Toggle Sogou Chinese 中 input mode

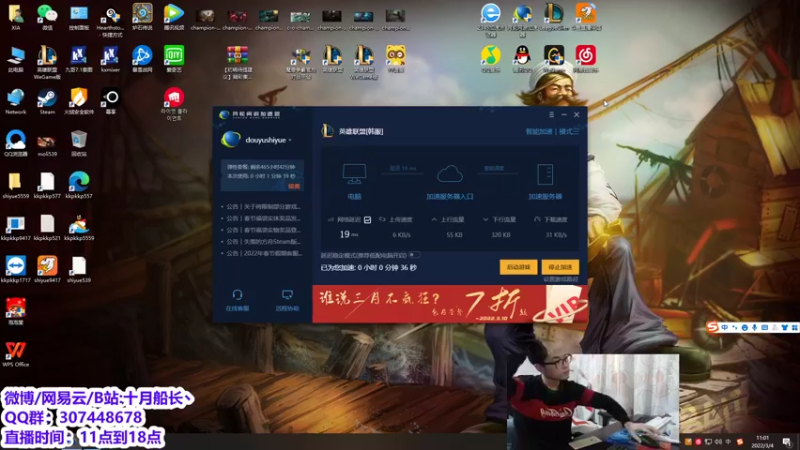(724, 328)
